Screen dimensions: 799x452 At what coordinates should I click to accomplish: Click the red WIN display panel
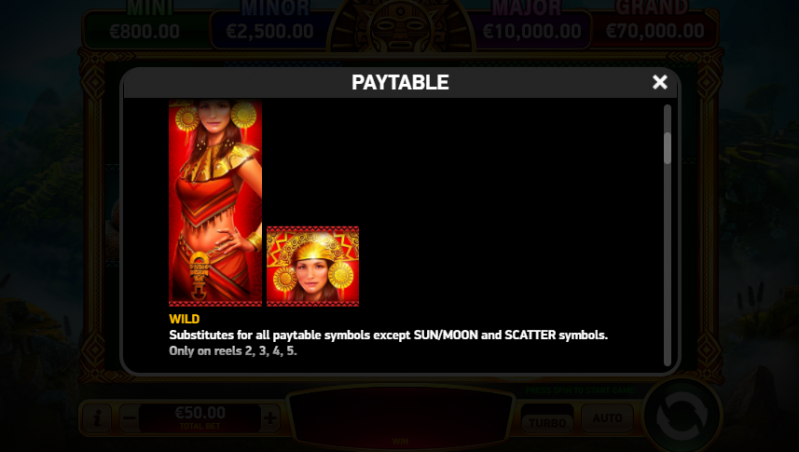tap(401, 418)
